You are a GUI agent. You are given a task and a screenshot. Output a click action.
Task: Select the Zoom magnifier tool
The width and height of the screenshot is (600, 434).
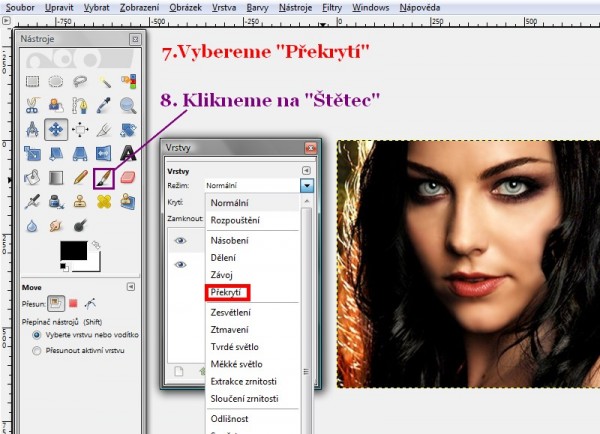click(x=128, y=106)
